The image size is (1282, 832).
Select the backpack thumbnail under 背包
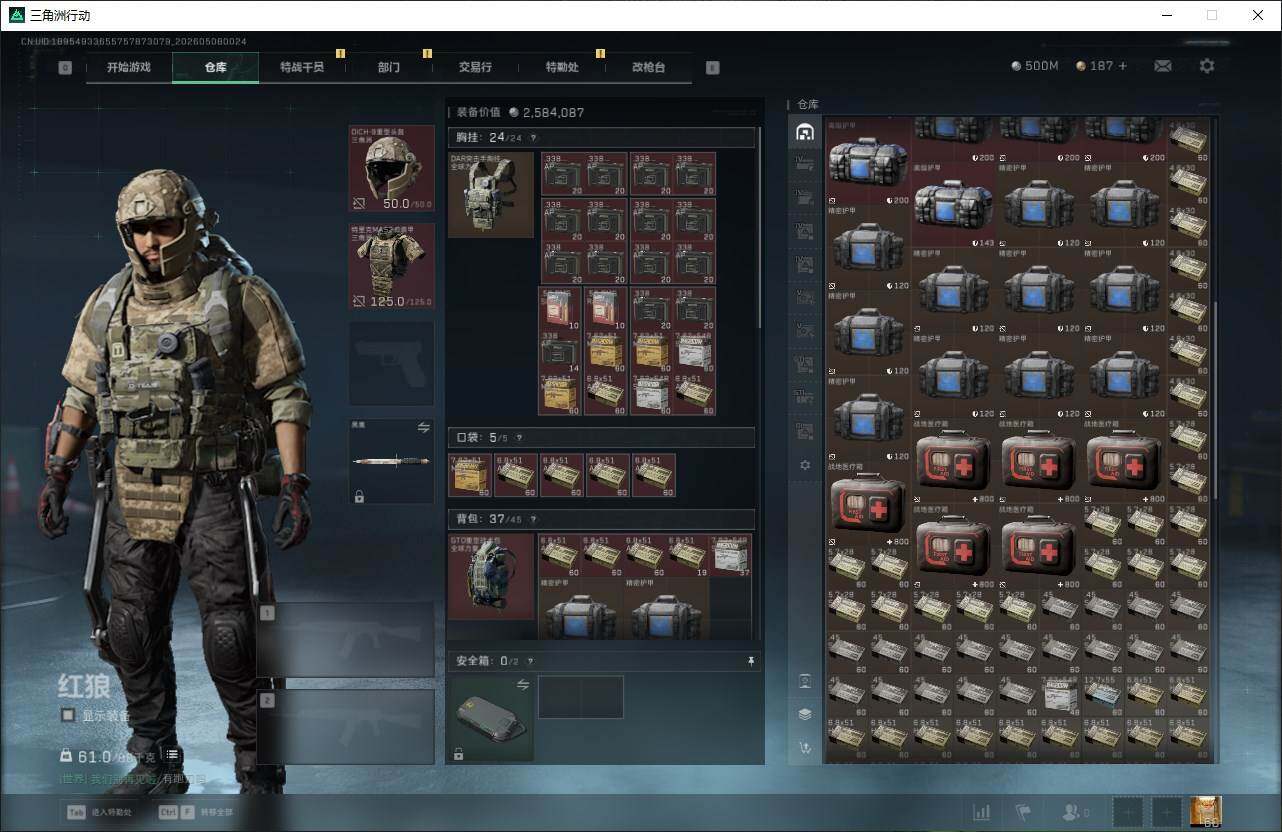(491, 577)
